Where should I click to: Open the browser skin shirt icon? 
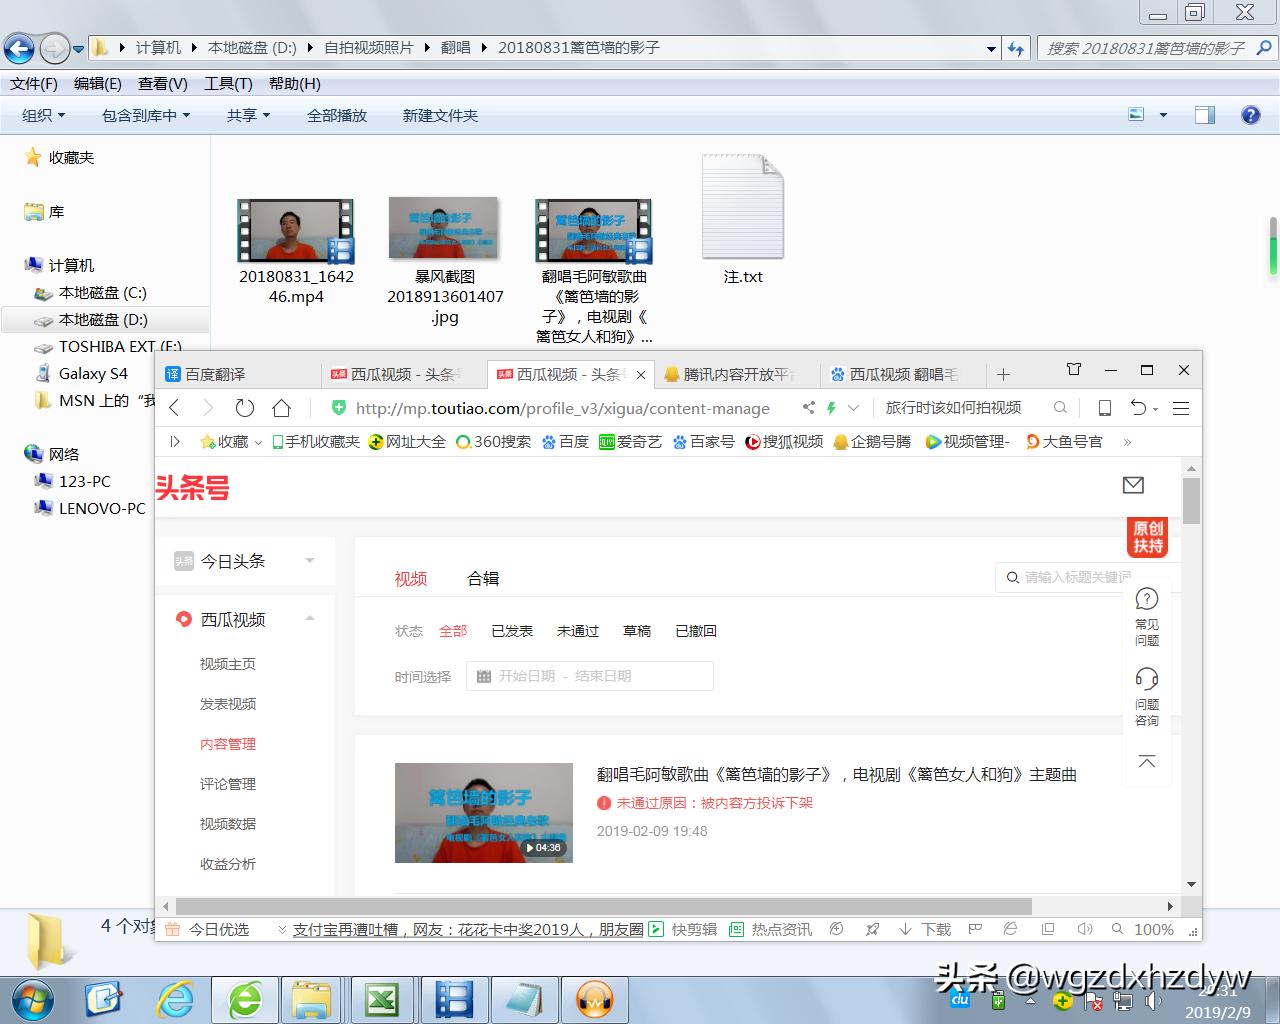1074,370
